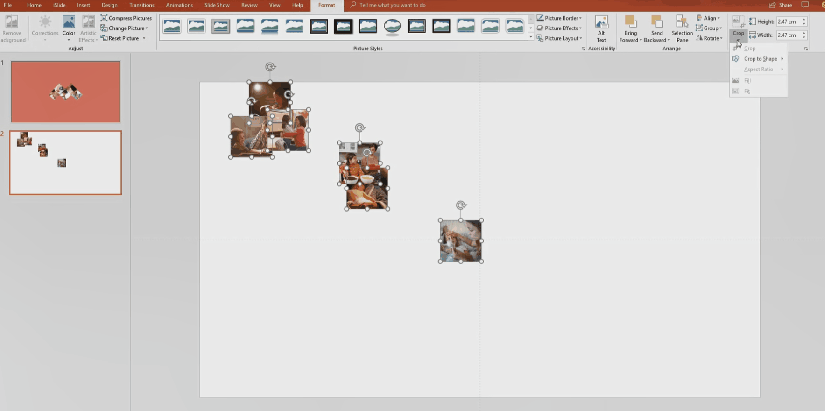This screenshot has height=411, width=825.
Task: Select the lone photo on the slide
Action: (461, 241)
